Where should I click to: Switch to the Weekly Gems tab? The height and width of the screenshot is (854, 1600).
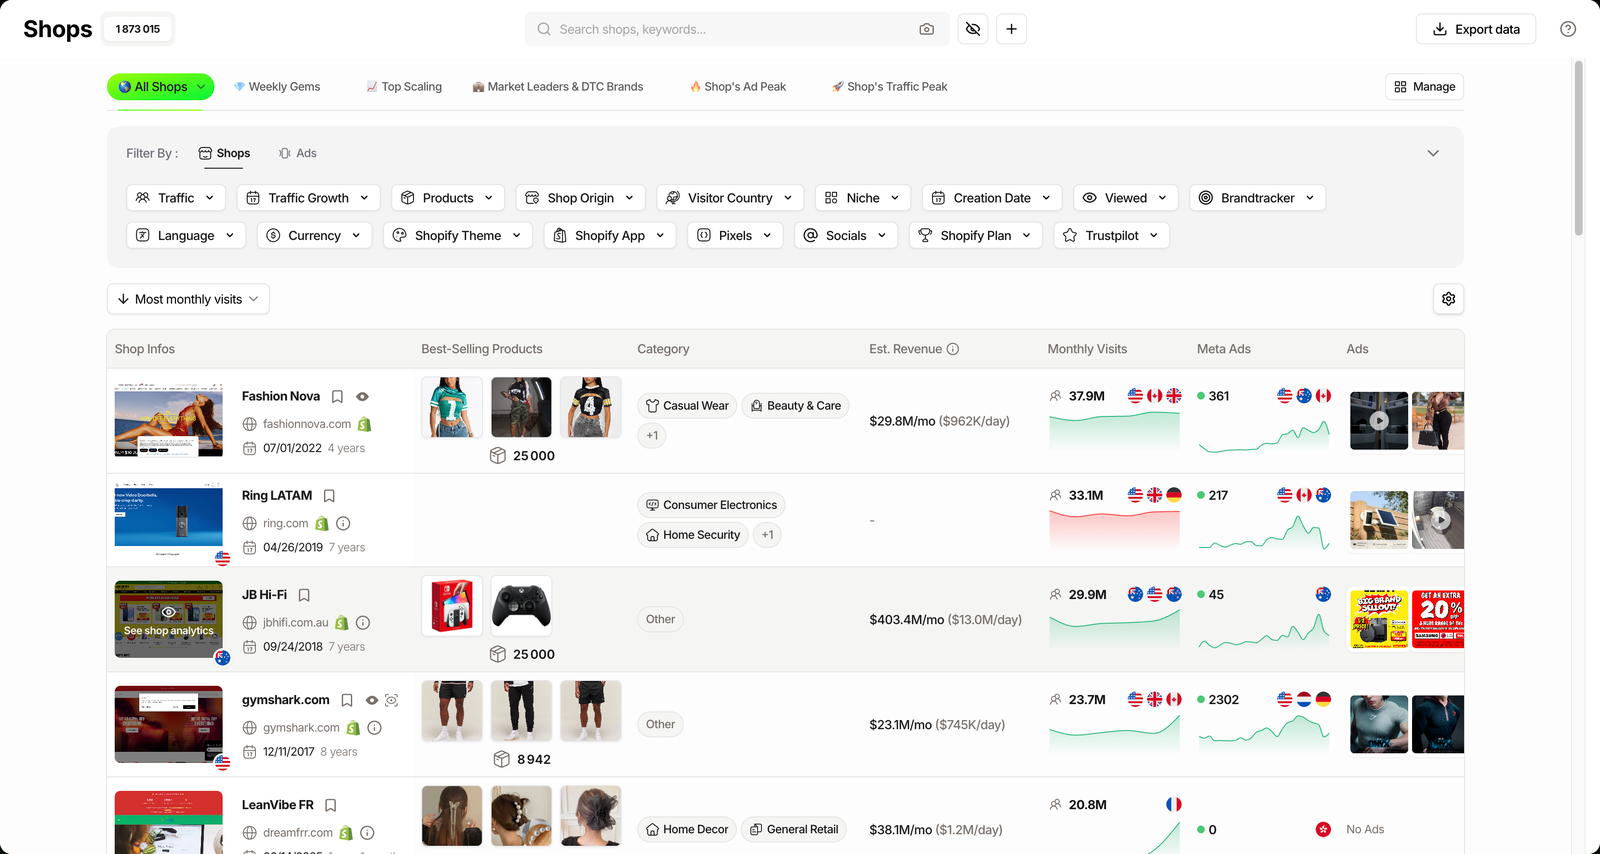click(277, 87)
